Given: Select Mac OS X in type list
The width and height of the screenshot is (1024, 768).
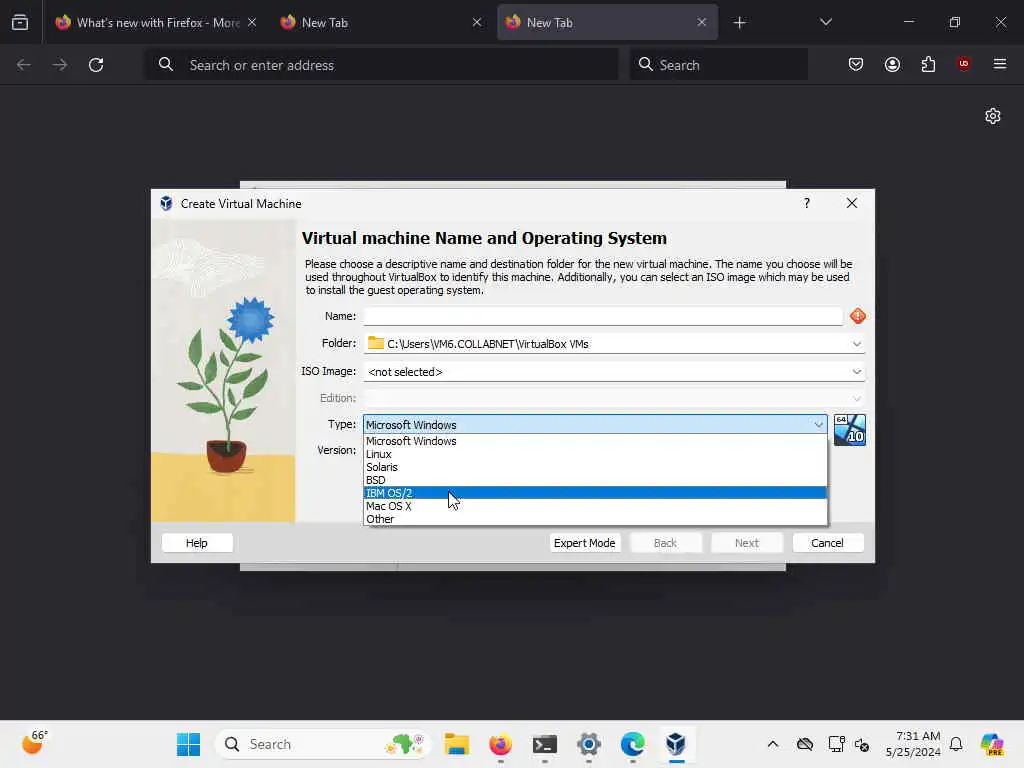Looking at the screenshot, I should pos(595,506).
